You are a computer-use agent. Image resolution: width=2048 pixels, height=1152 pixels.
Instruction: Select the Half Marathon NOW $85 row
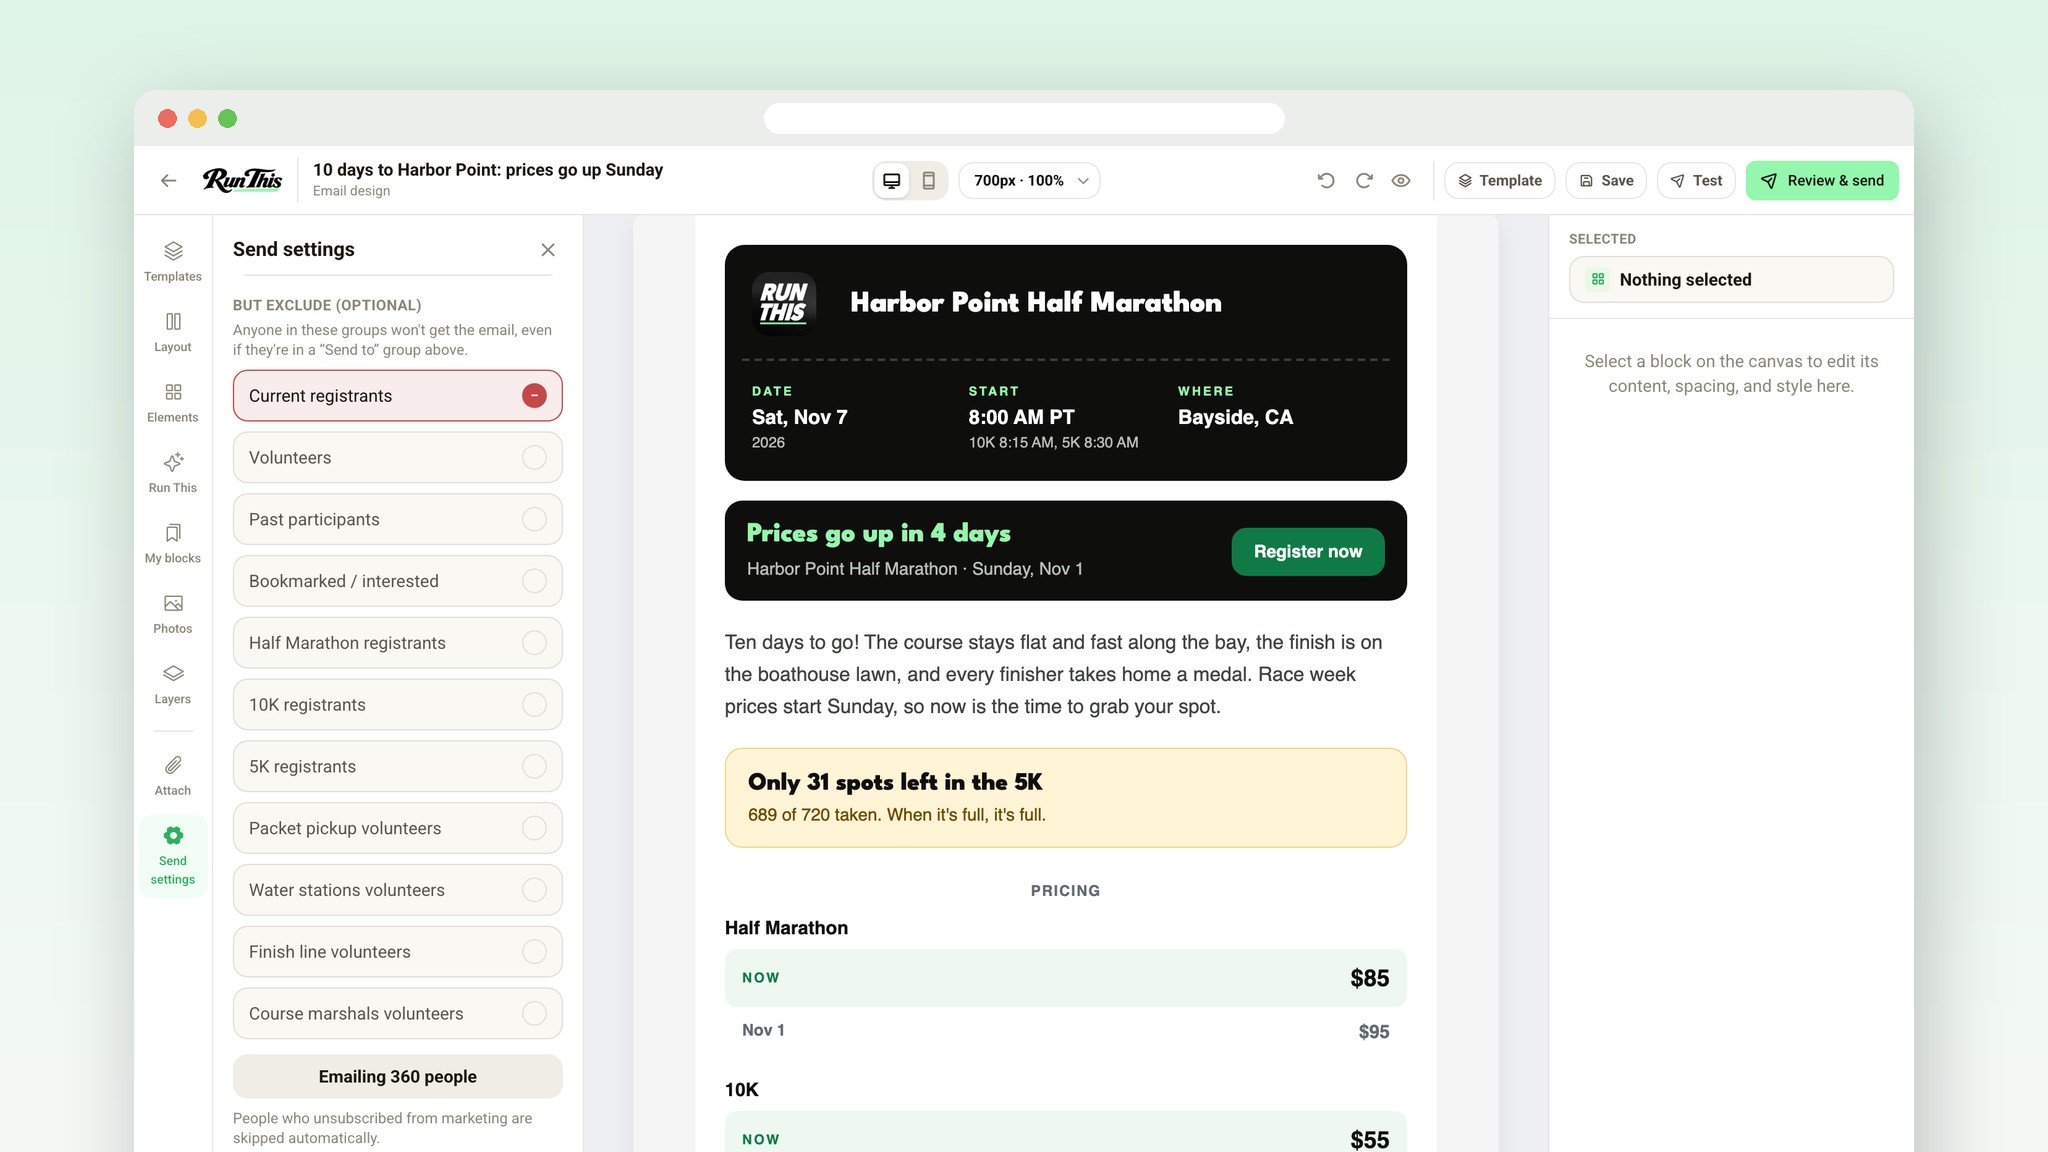[1066, 978]
